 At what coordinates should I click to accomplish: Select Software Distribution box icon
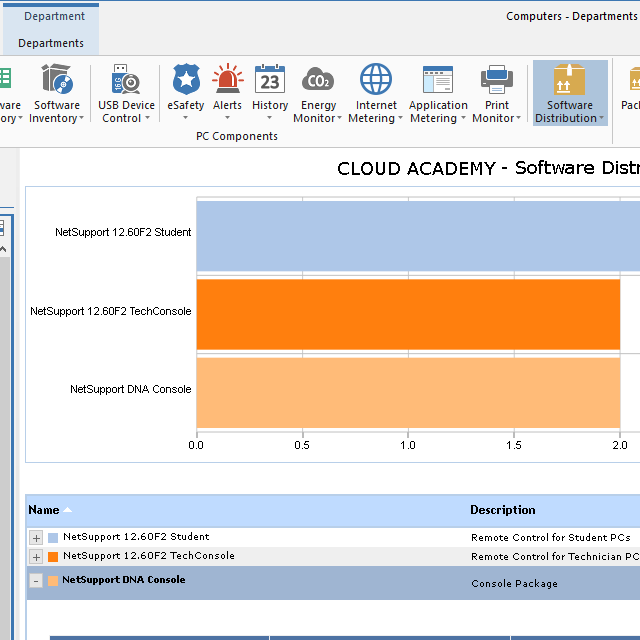(x=569, y=79)
